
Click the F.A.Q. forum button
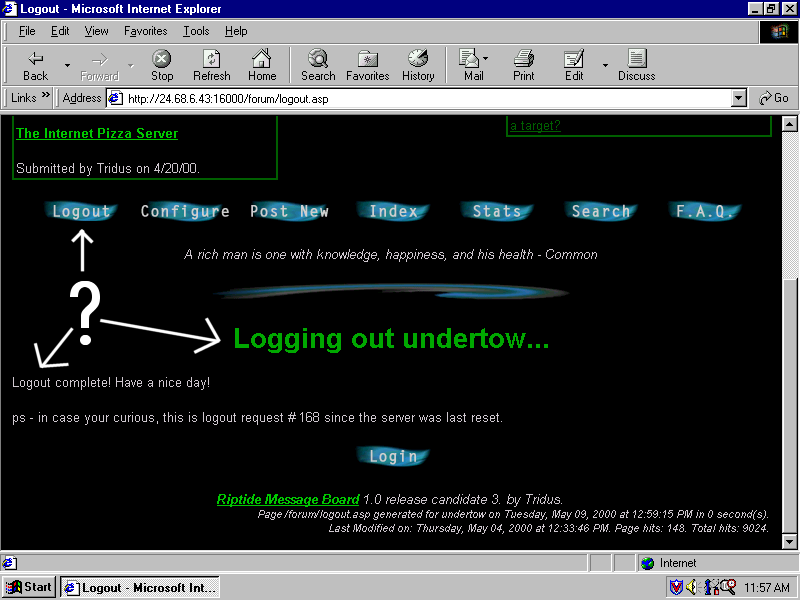(705, 211)
